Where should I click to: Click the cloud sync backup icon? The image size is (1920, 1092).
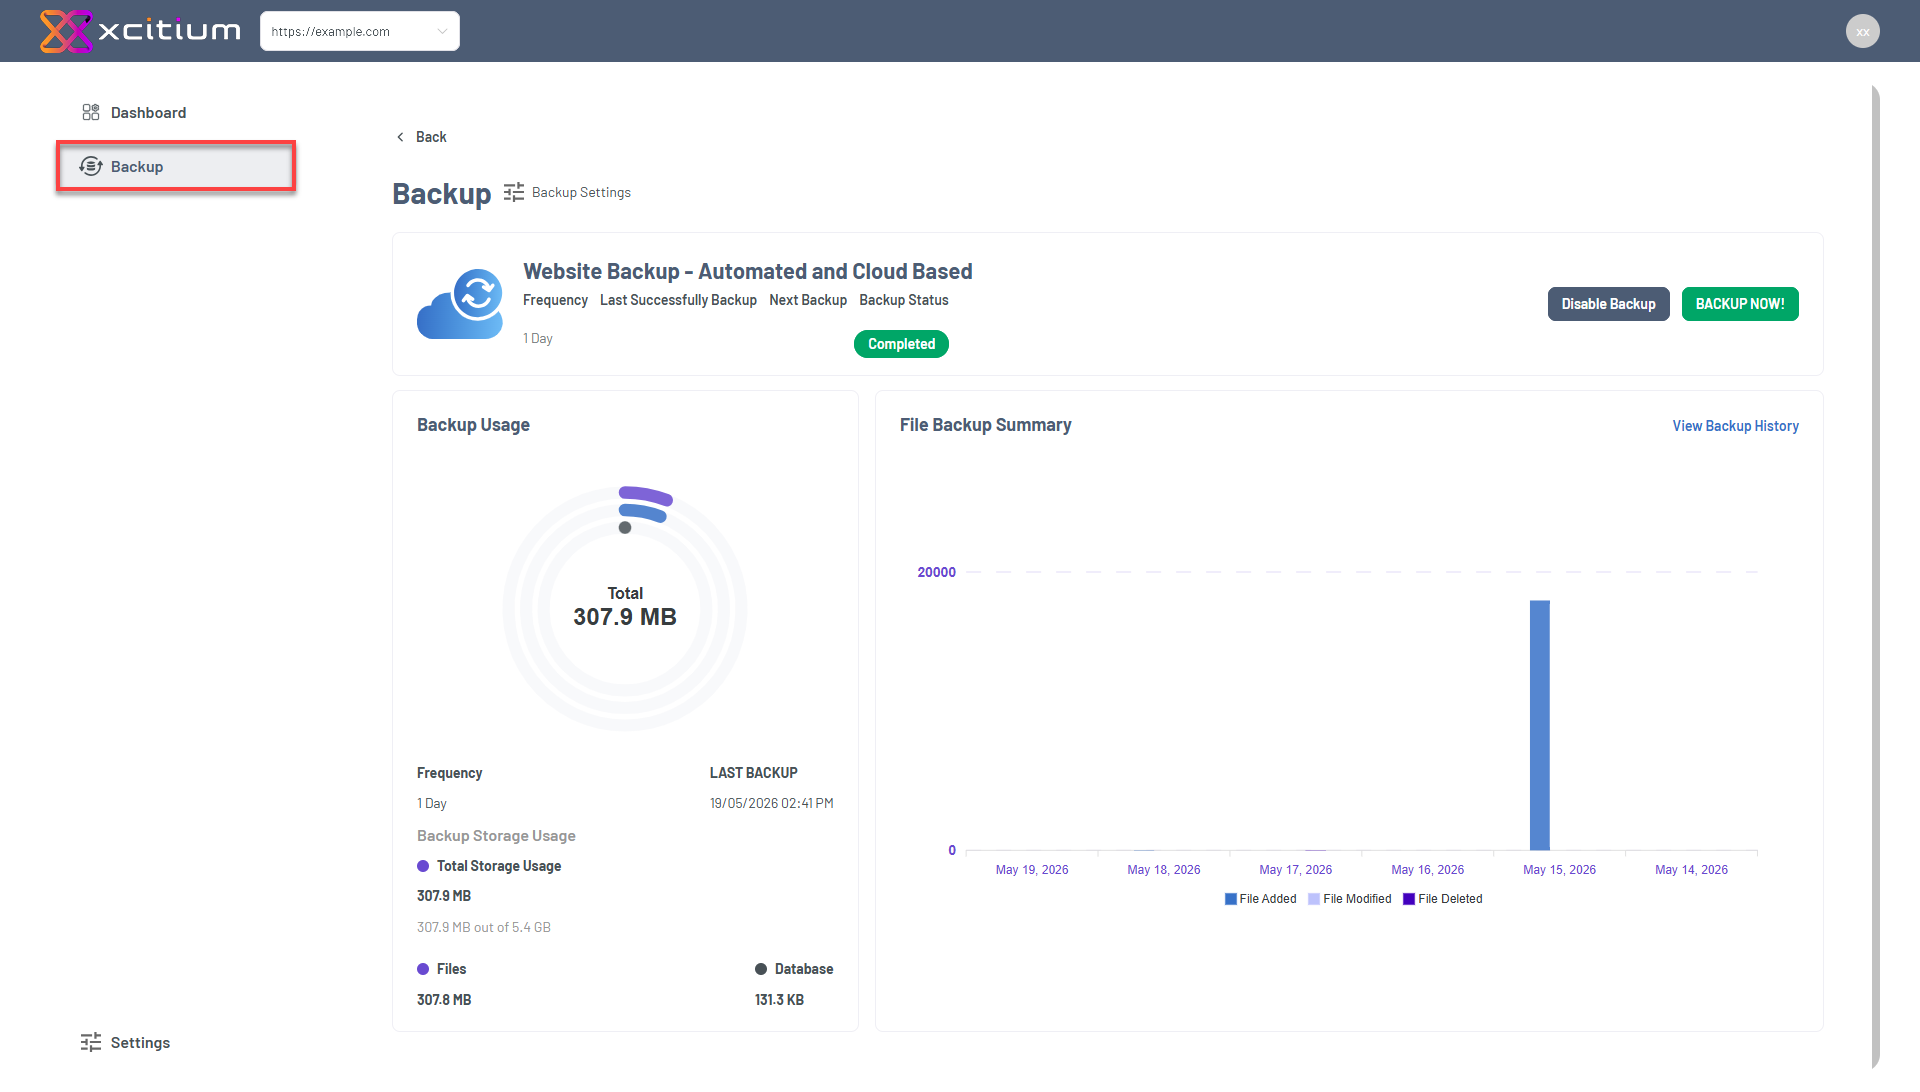click(460, 304)
